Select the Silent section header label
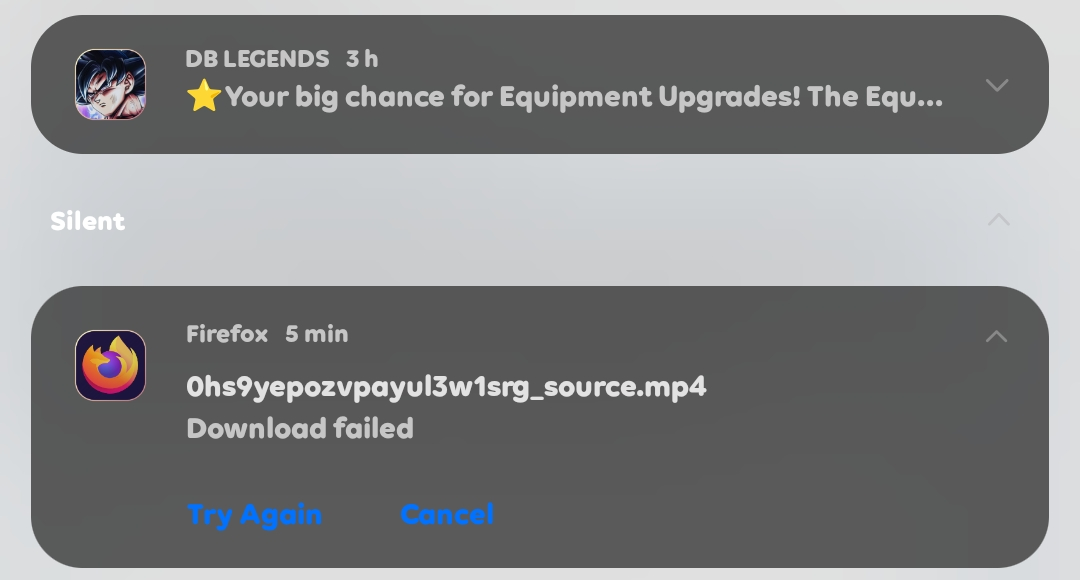The image size is (1080, 580). click(87, 221)
